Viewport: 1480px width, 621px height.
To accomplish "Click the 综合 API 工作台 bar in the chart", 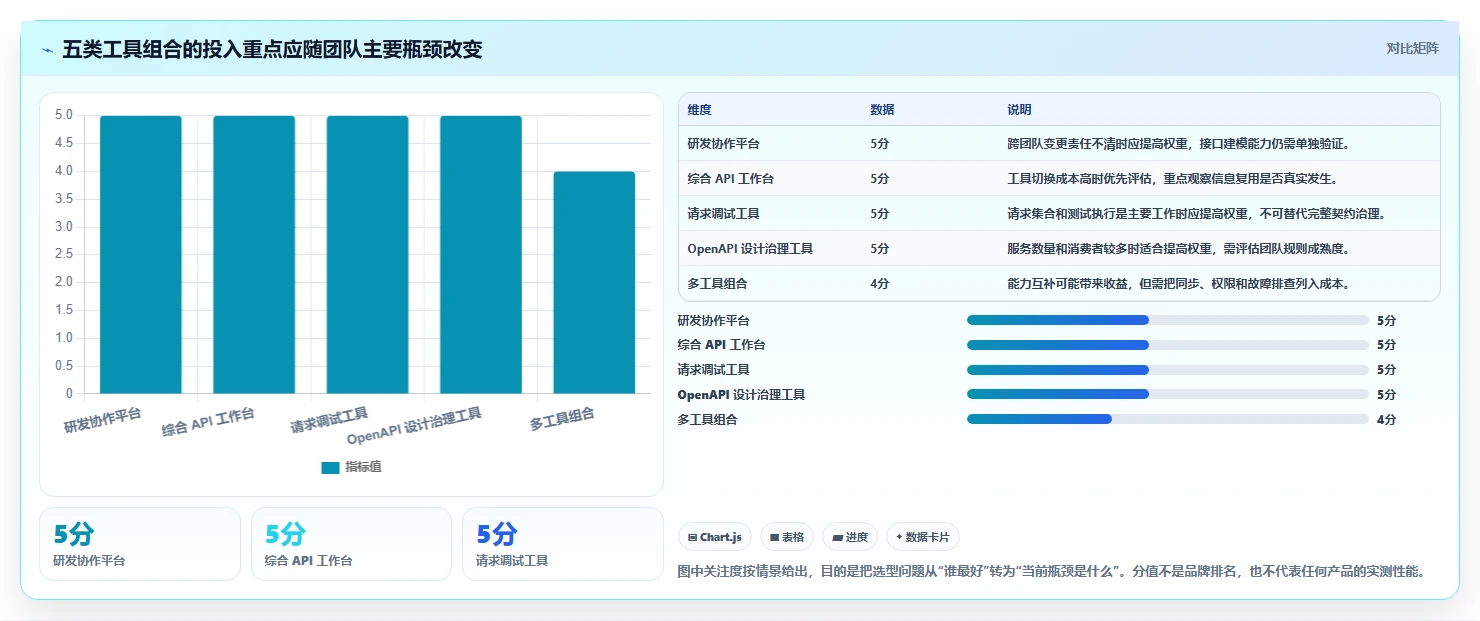I will point(254,254).
